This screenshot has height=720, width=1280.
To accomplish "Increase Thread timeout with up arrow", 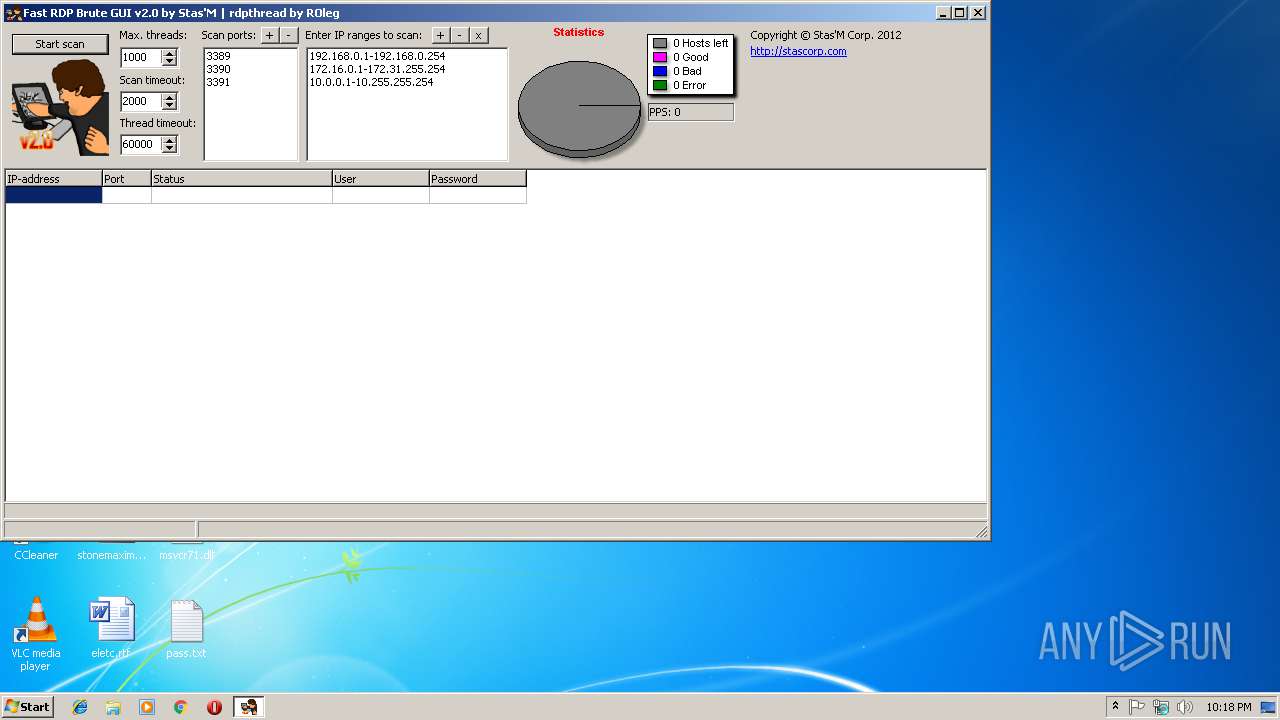I will click(x=169, y=140).
